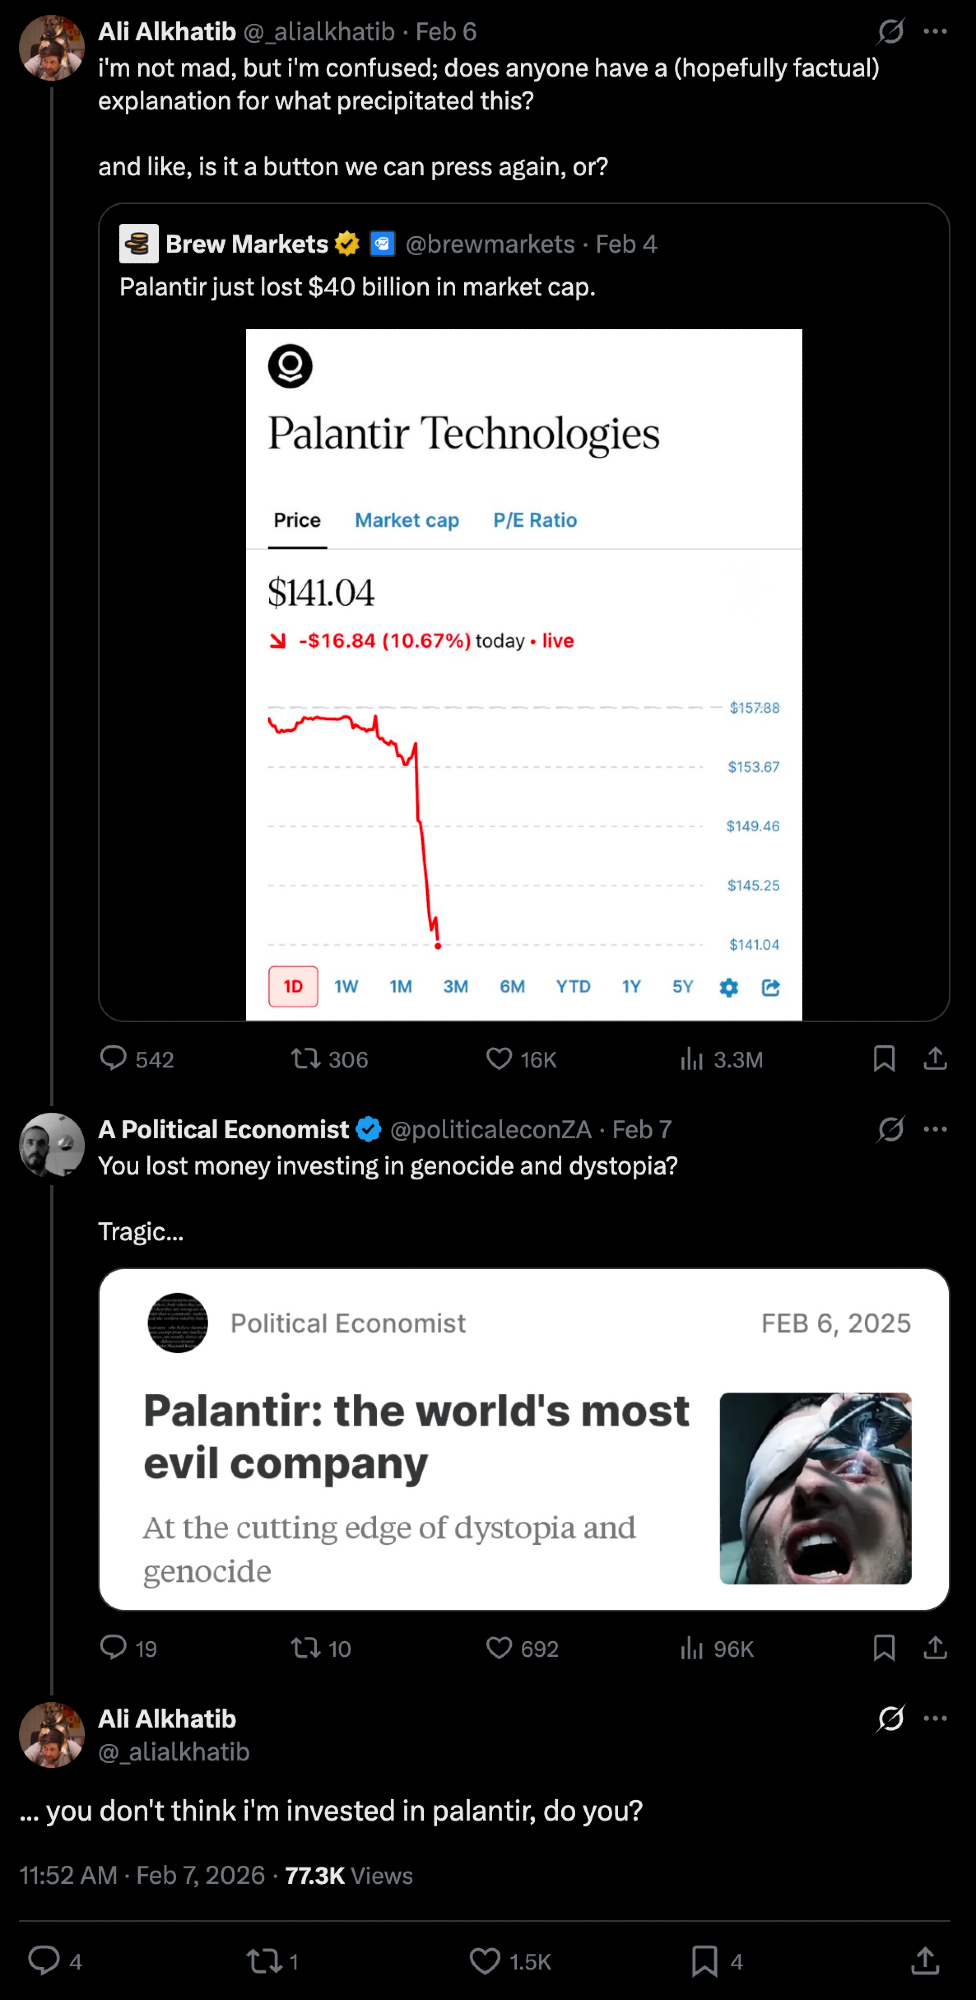Switch to the Market cap tab
Screen dimensions: 976x2000
point(407,520)
